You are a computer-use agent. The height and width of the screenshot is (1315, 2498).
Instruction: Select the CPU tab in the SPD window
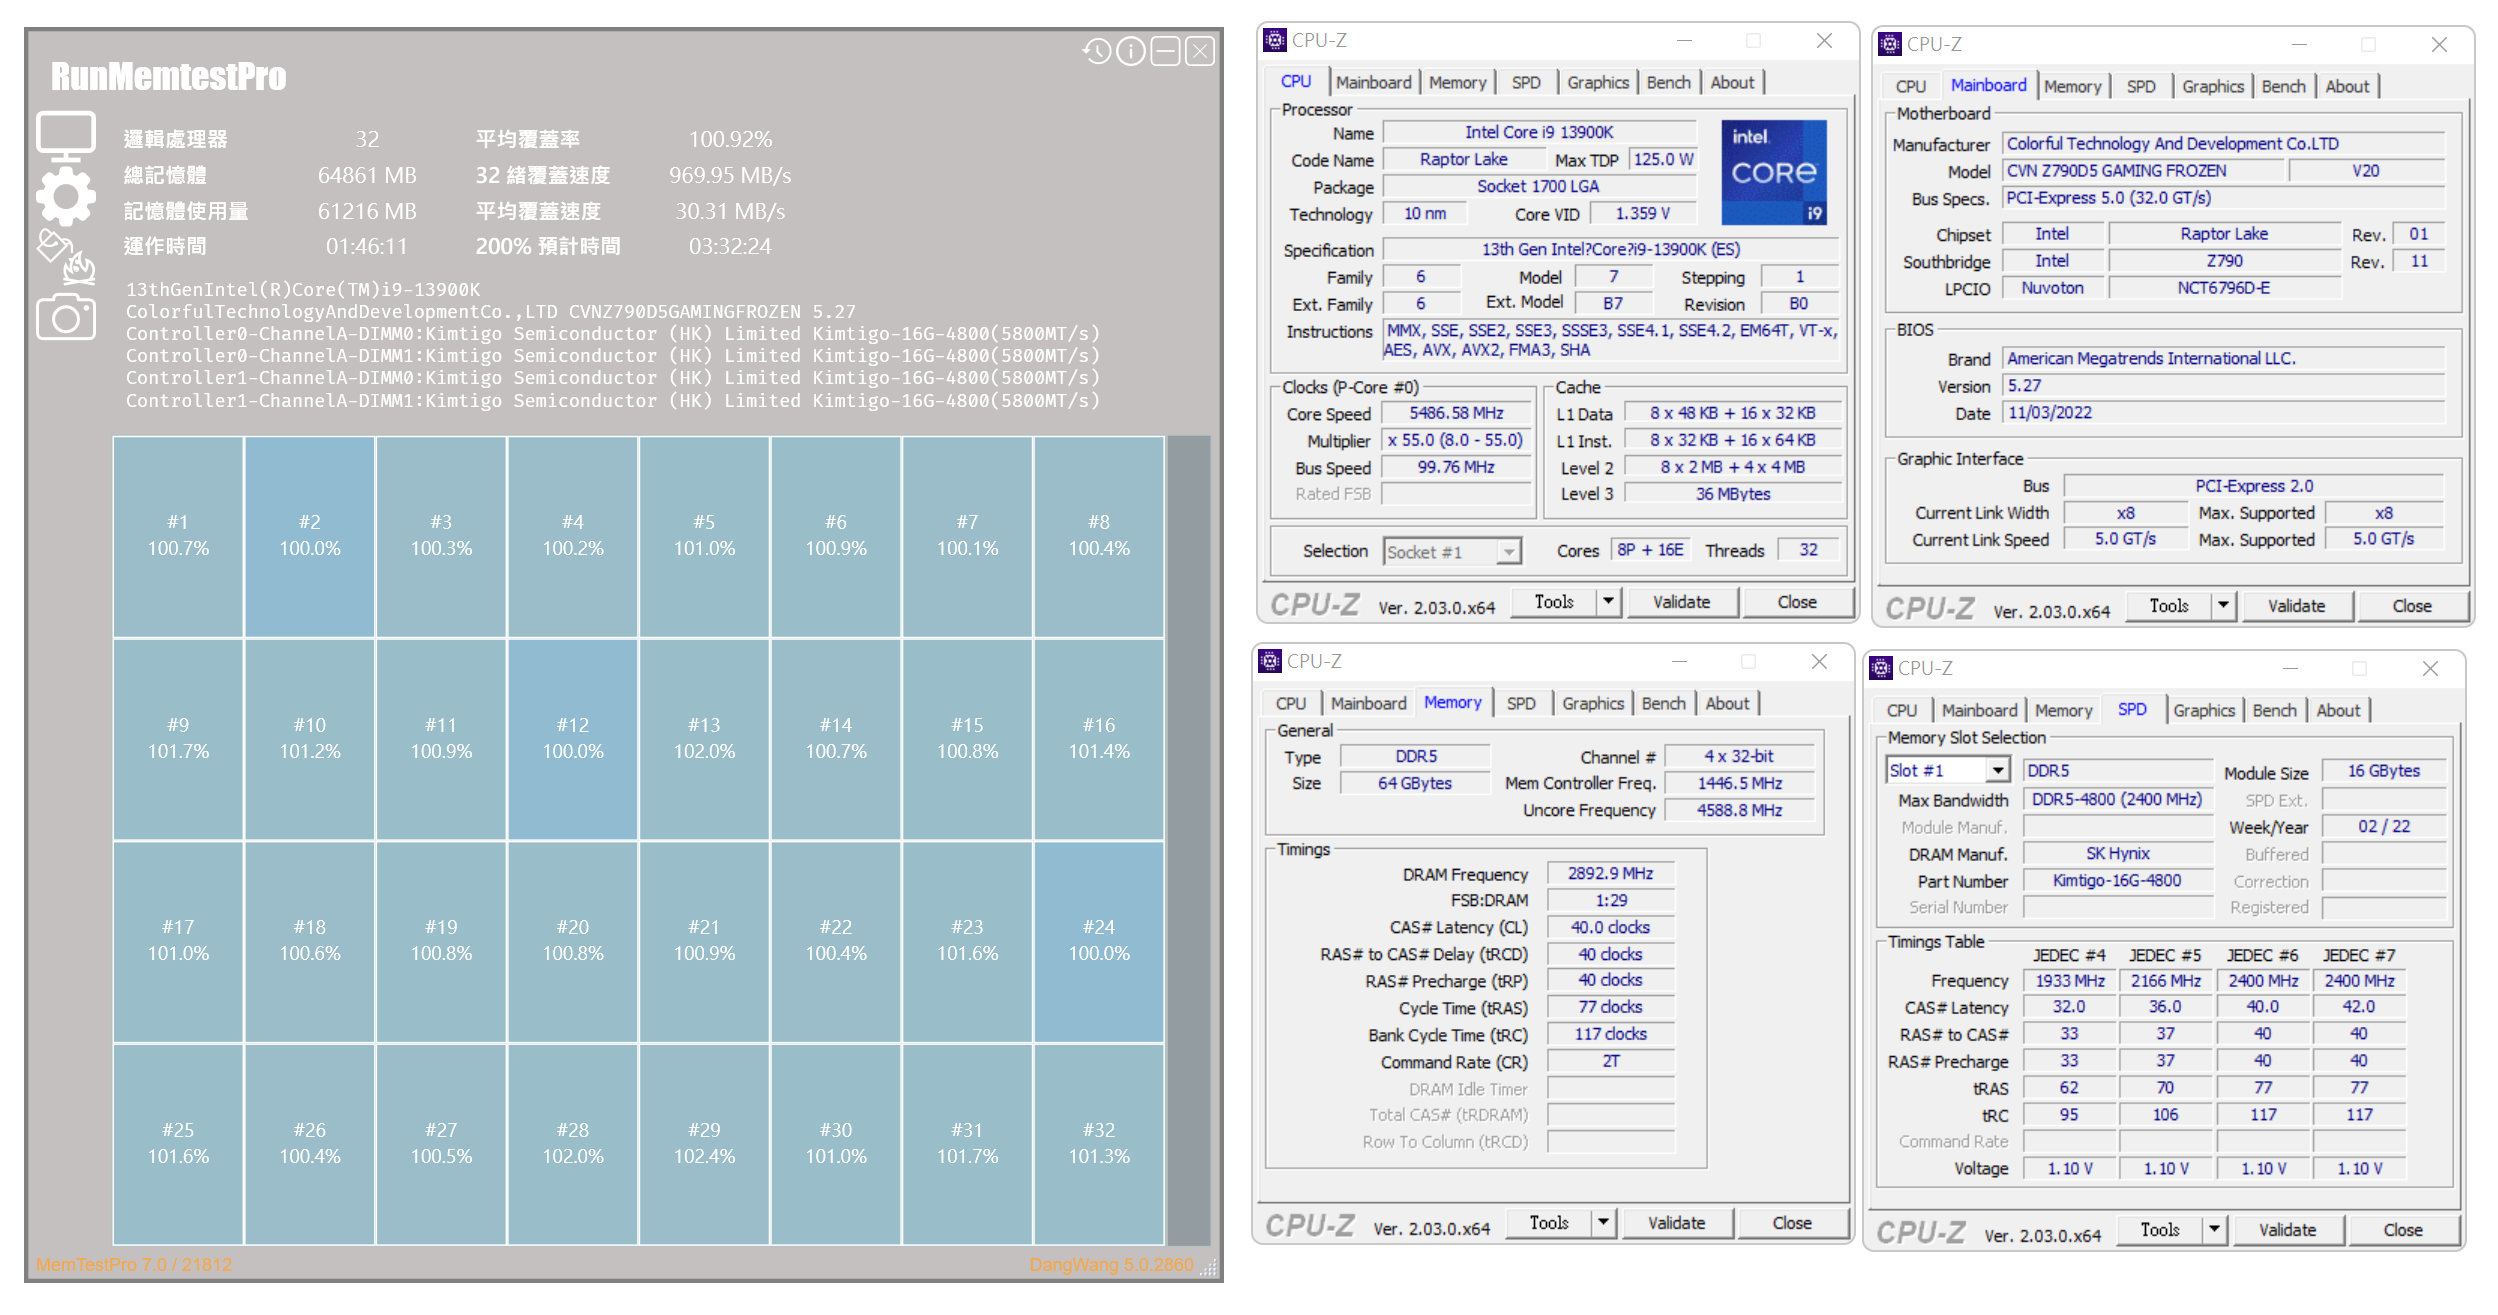[1901, 710]
